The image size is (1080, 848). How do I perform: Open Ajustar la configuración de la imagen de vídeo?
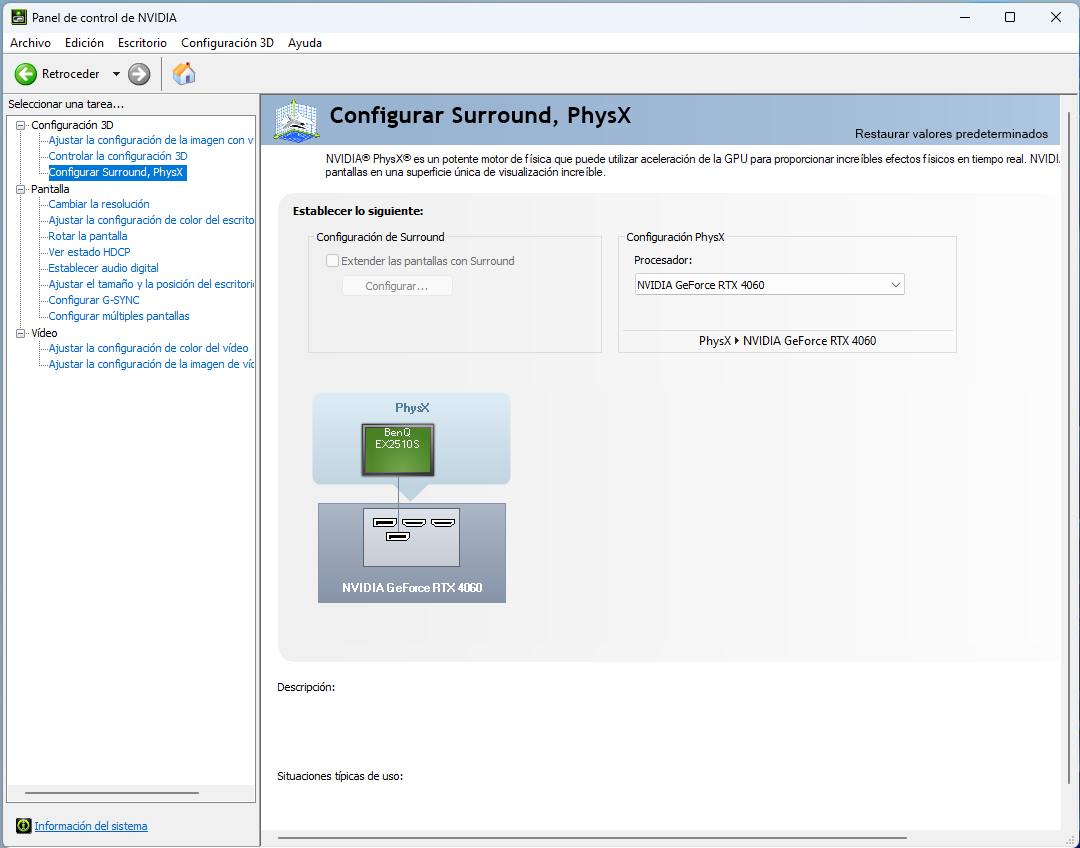[151, 364]
